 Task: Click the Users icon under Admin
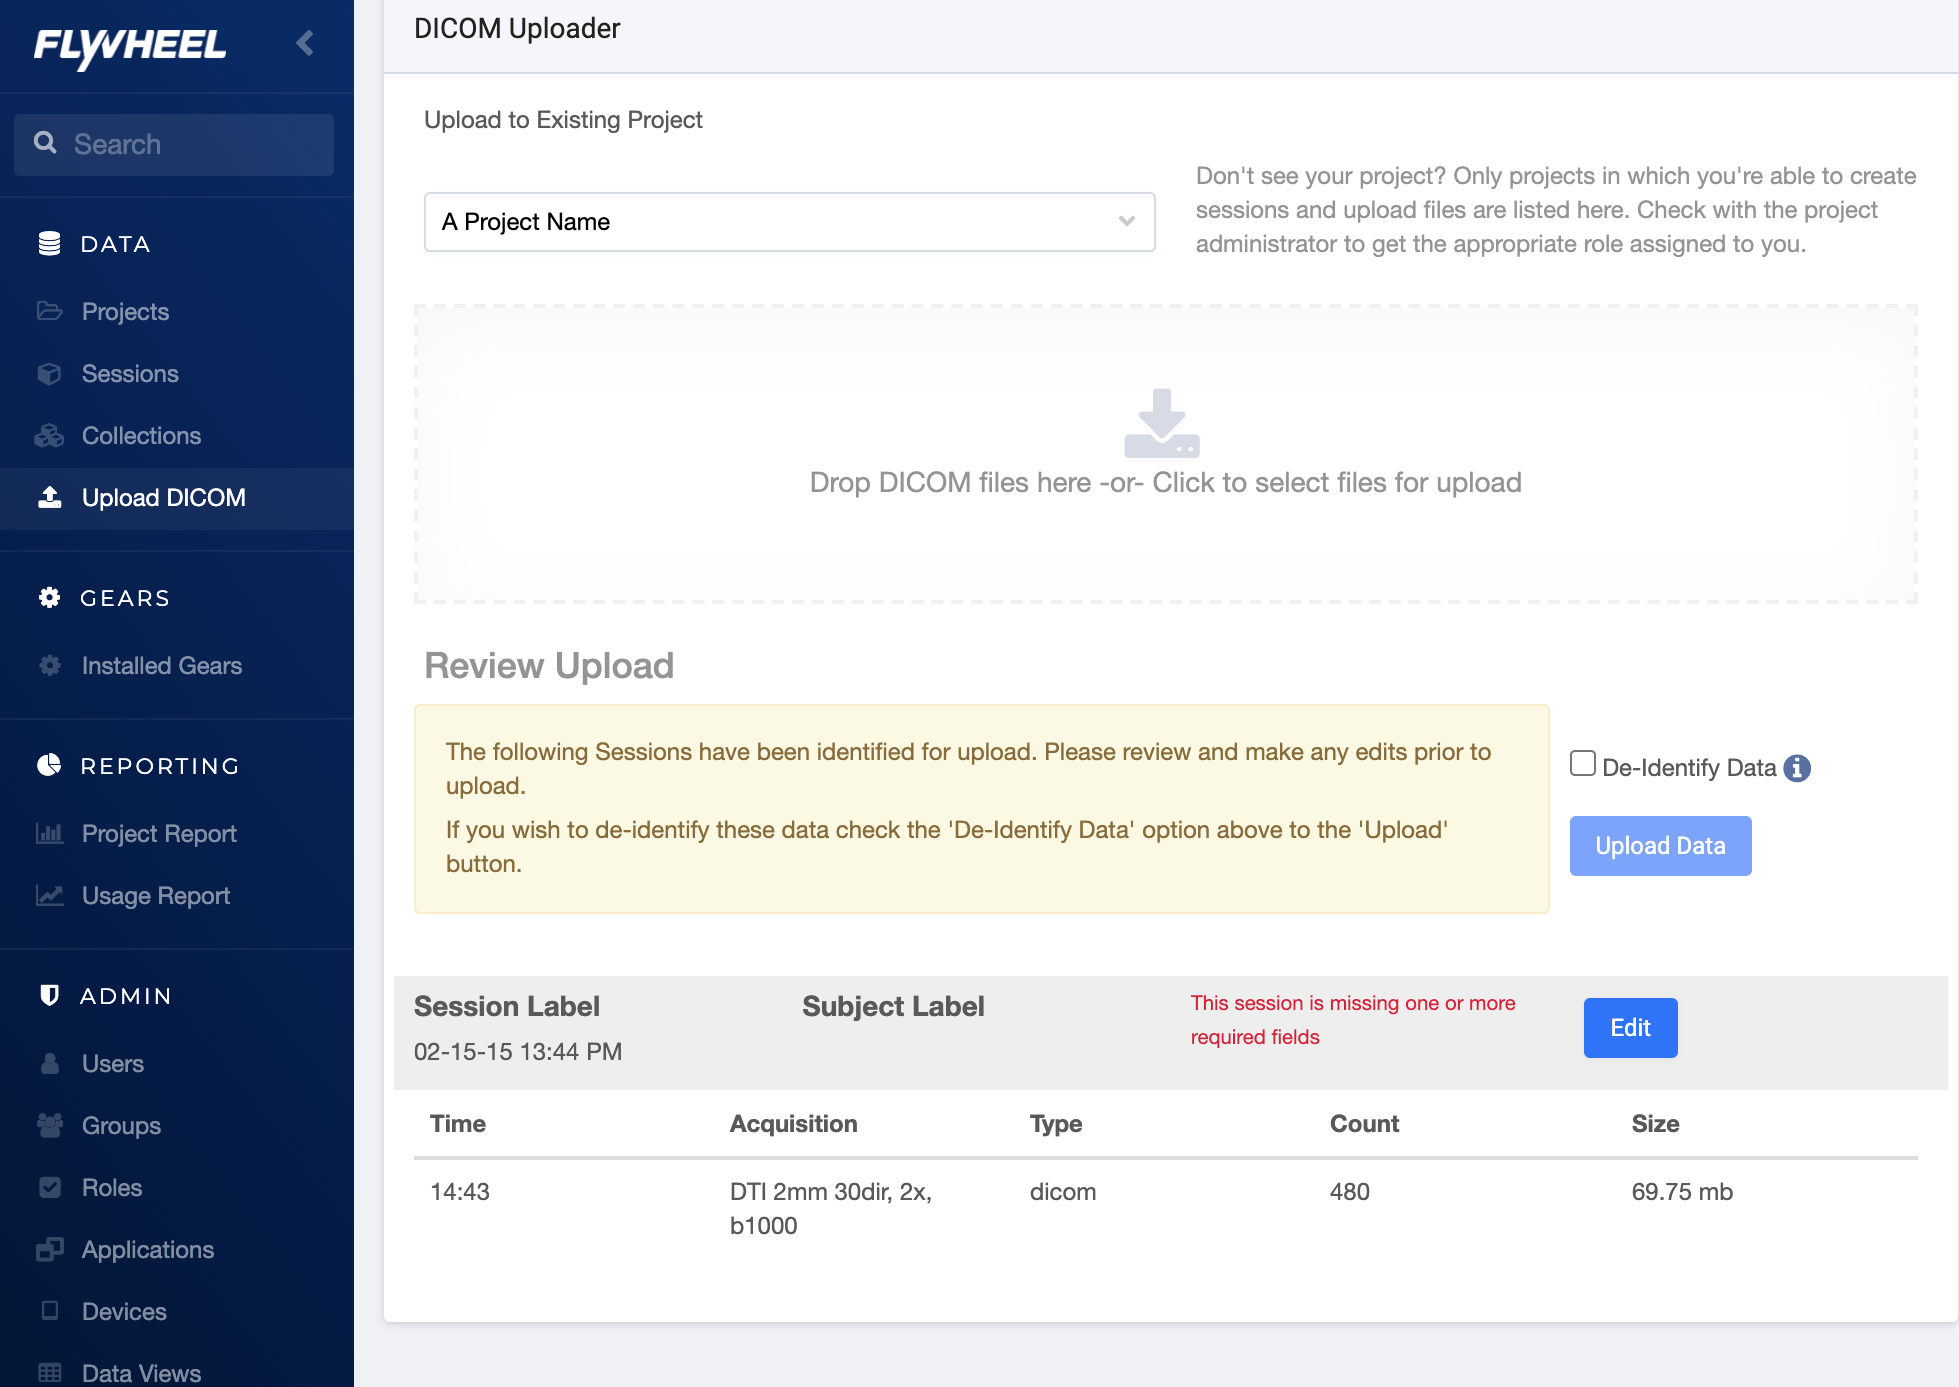[x=51, y=1063]
